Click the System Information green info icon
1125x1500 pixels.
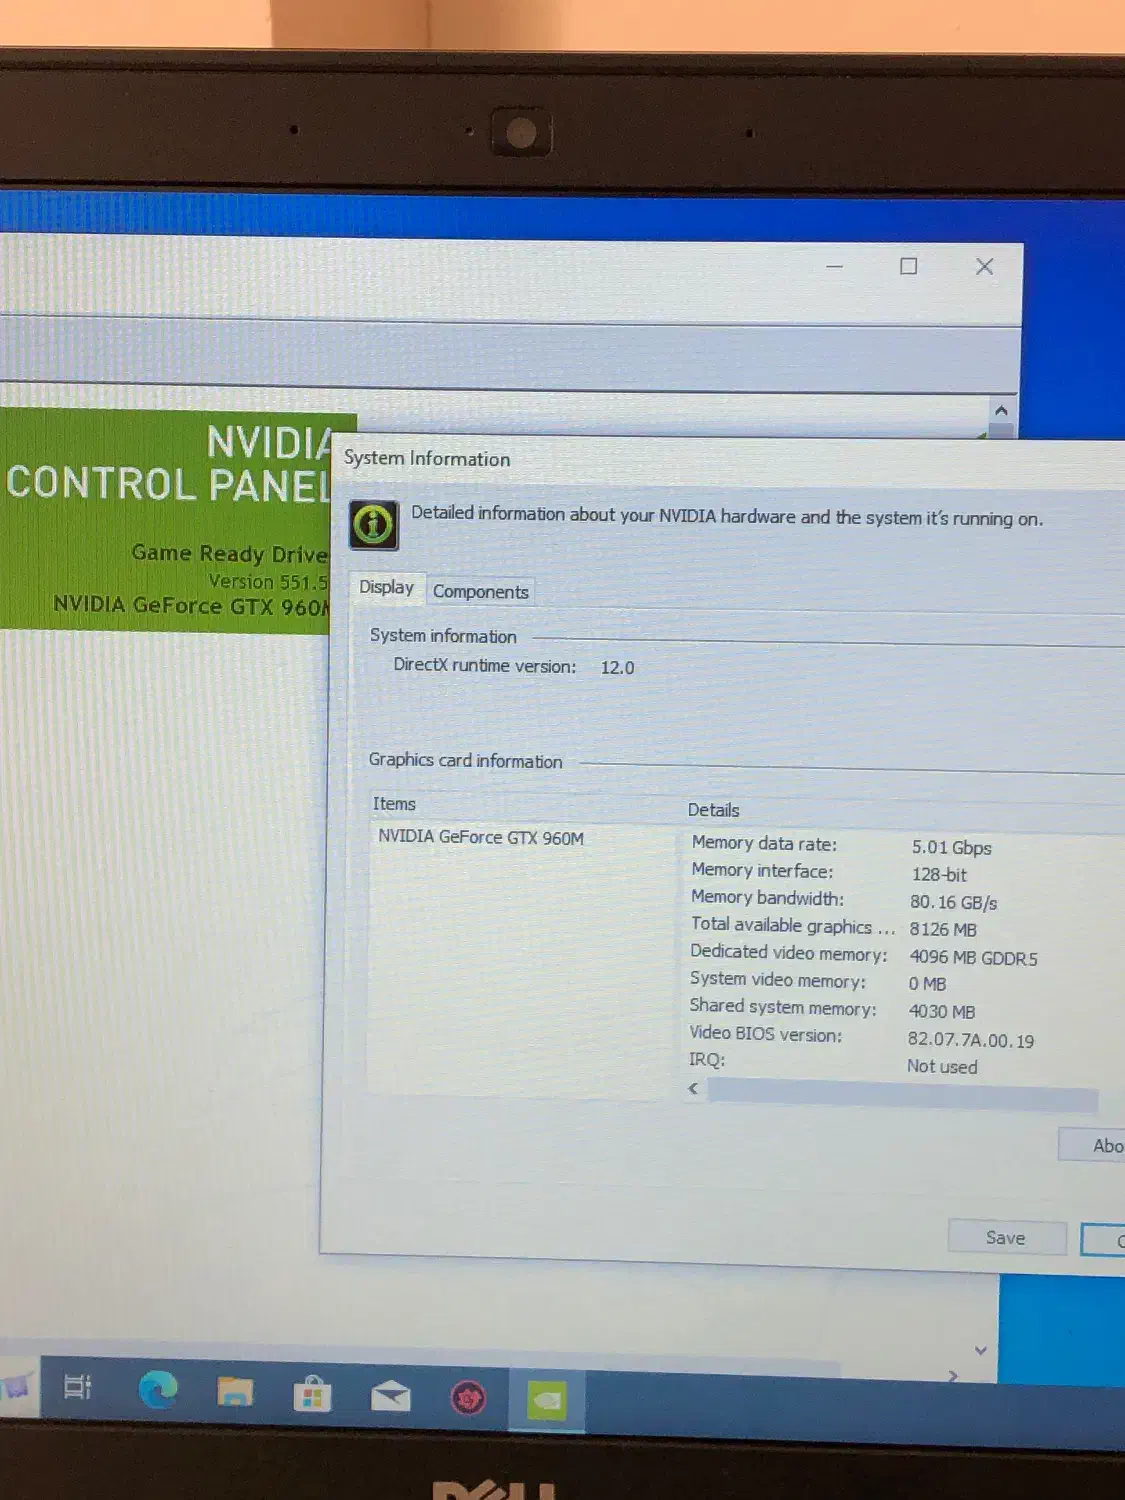pos(374,524)
